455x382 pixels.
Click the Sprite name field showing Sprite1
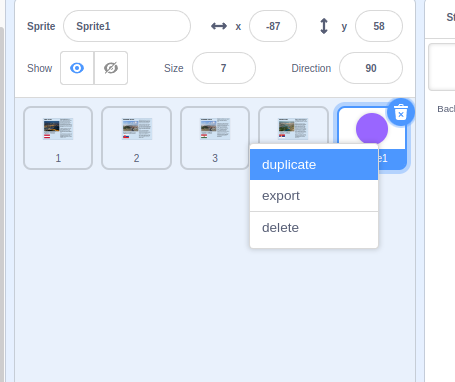click(127, 26)
